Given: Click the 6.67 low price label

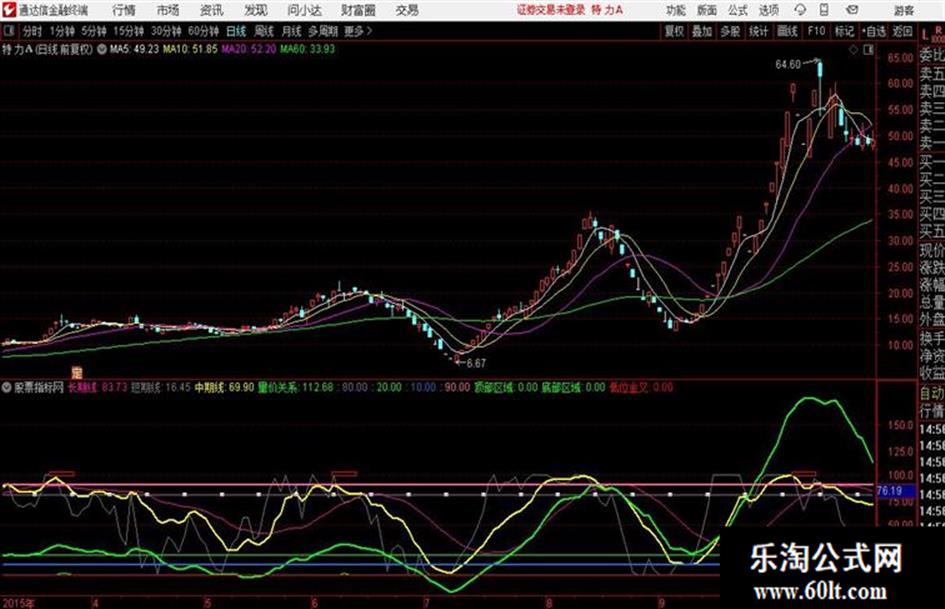Looking at the screenshot, I should pos(476,364).
